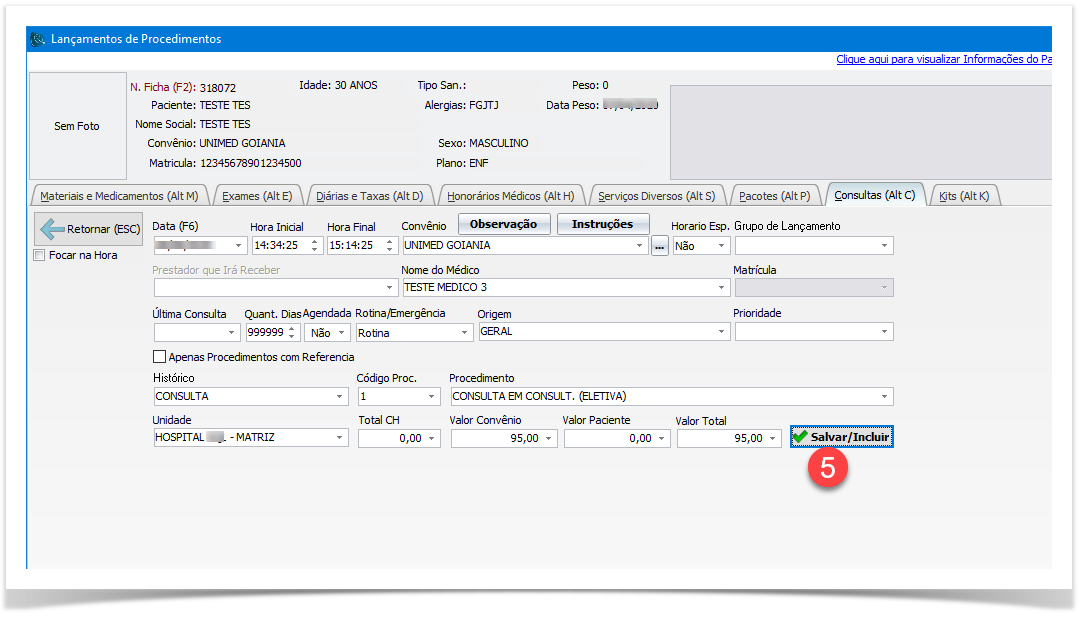Viewport: 1086px width, 618px height.
Task: Click the green checkmark Salvar/Incluir button
Action: (x=841, y=437)
